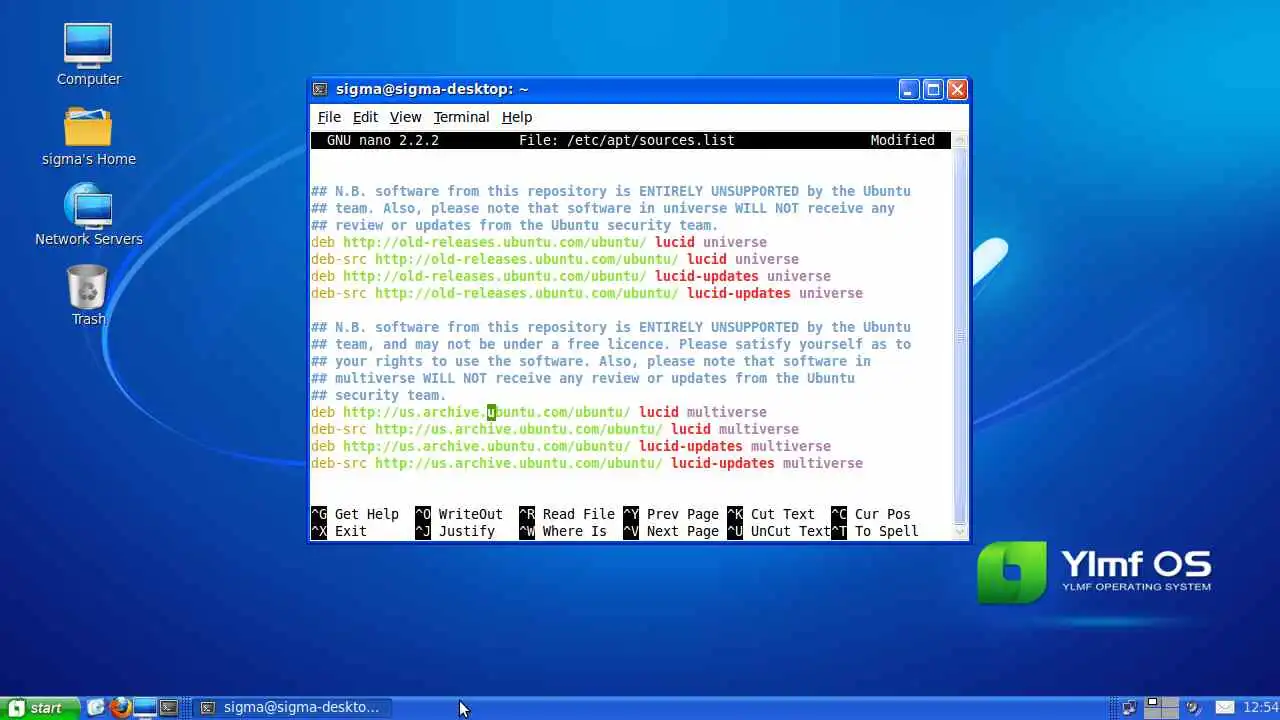
Task: Click the 'deb-src us.archive lucid multiverse' line
Action: click(x=555, y=429)
